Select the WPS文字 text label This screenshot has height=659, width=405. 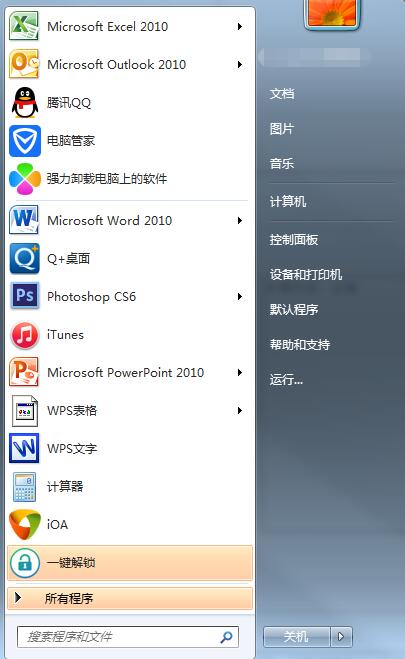click(x=72, y=448)
